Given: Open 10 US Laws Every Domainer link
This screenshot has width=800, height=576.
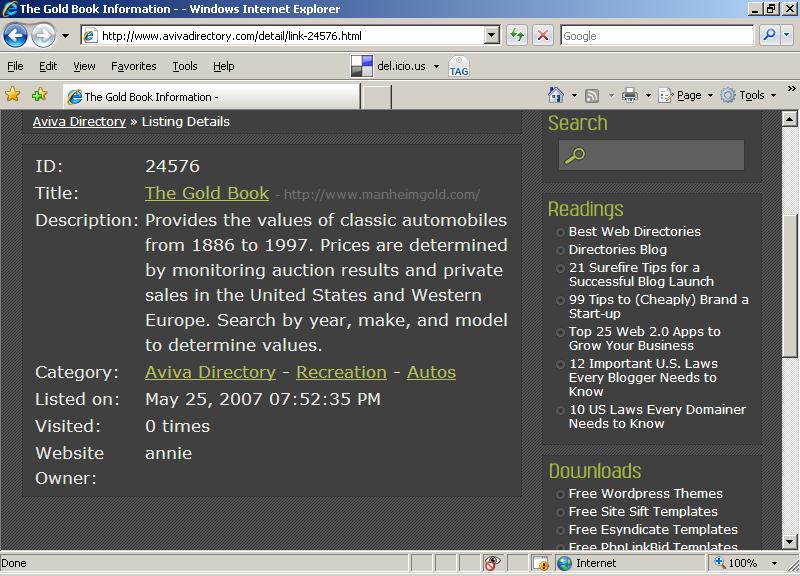Looking at the screenshot, I should pyautogui.click(x=657, y=416).
